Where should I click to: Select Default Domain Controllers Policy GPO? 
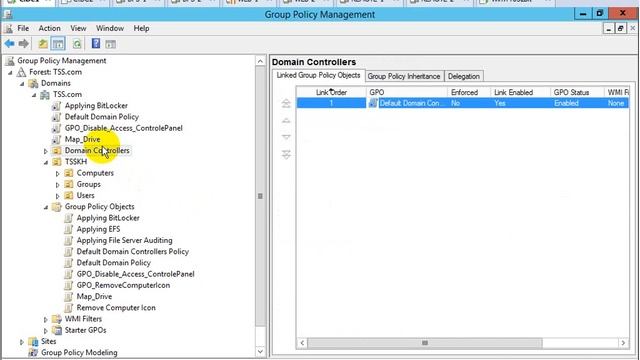[133, 252]
